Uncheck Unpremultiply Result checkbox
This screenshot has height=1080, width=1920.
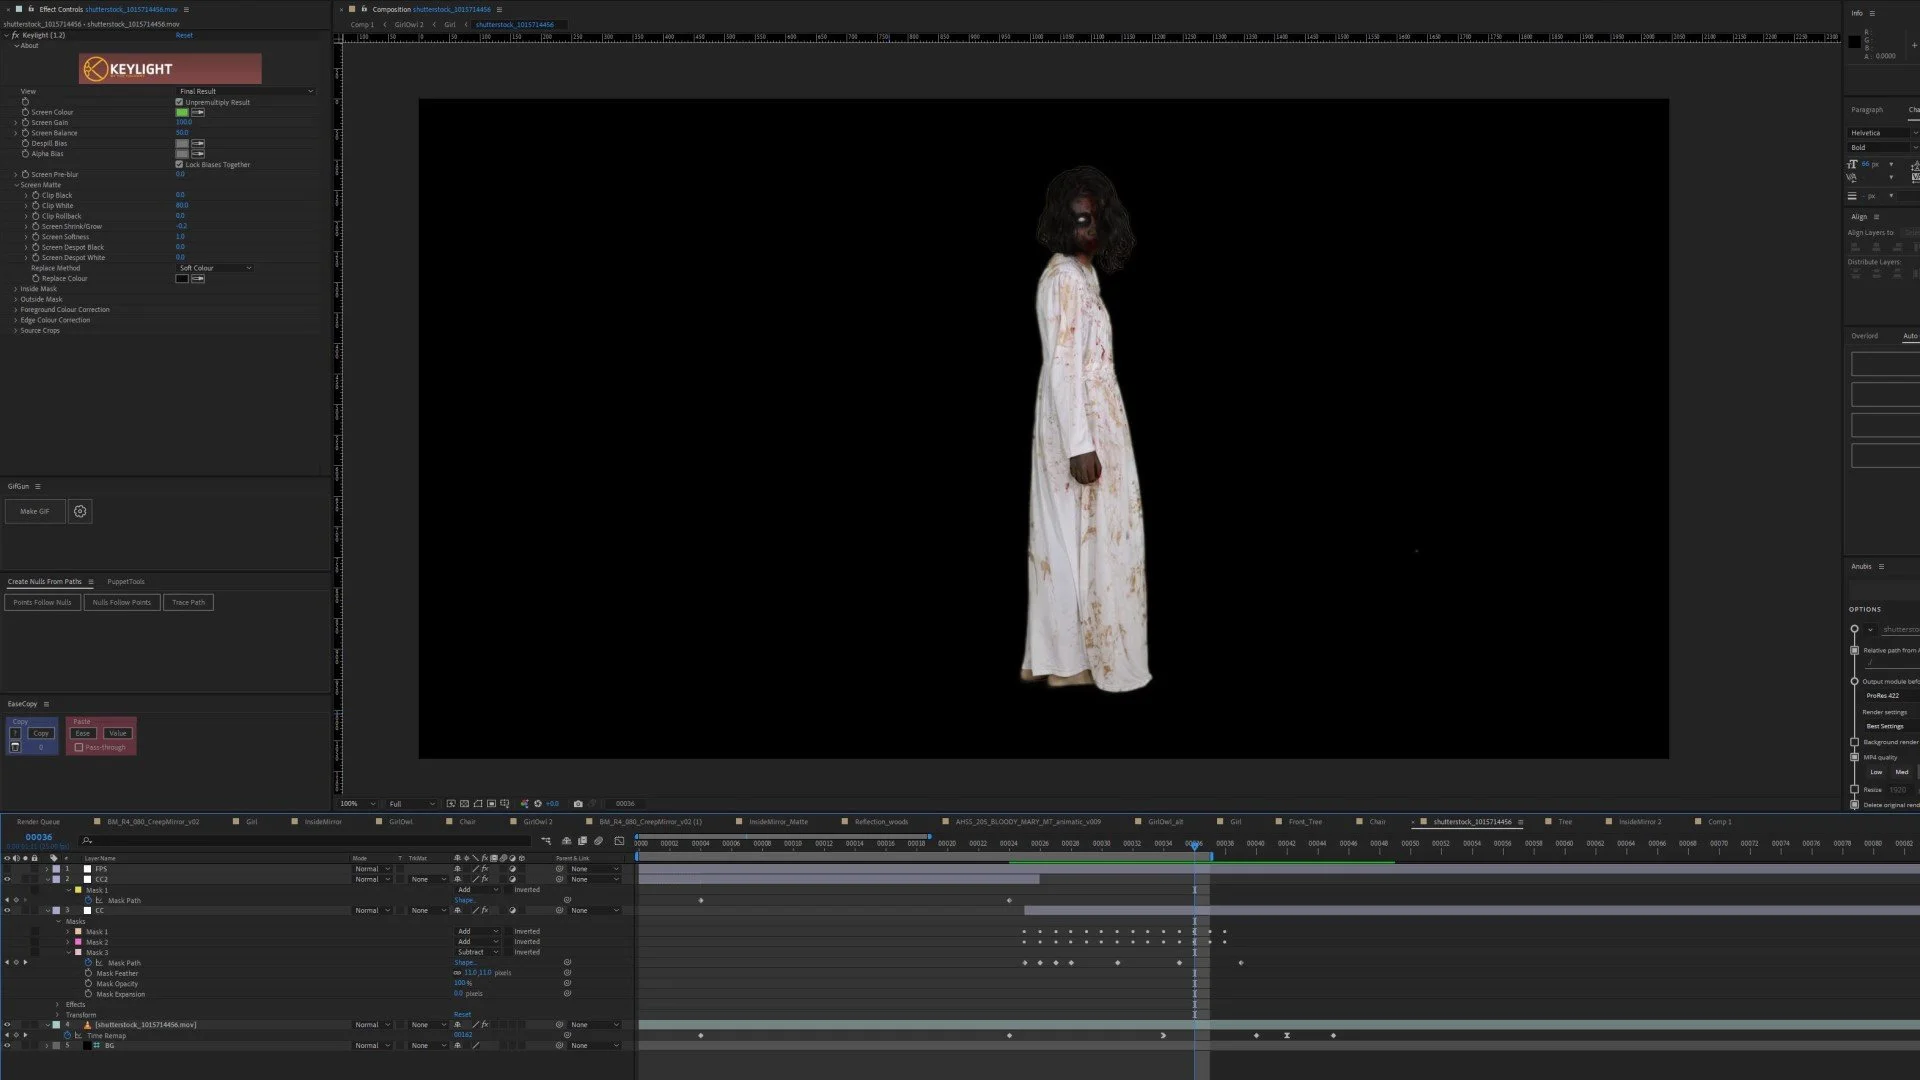180,102
